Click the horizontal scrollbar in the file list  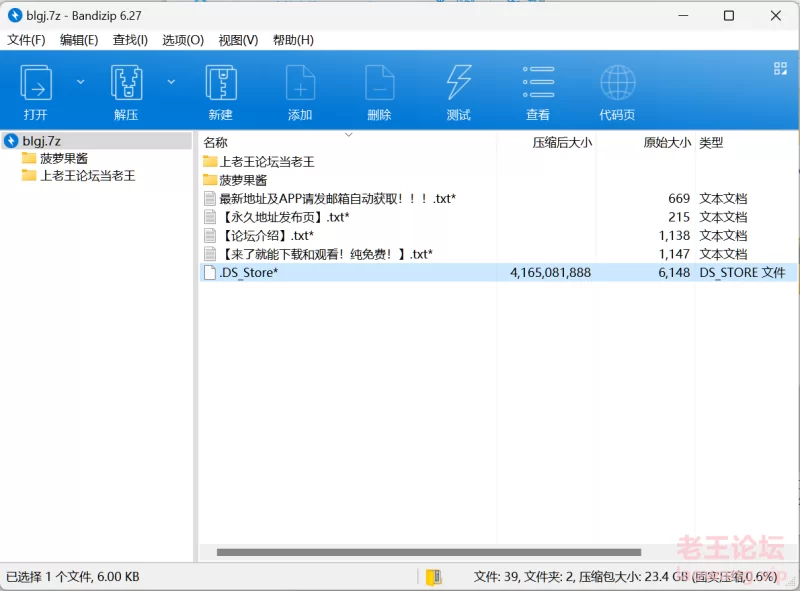pos(429,552)
